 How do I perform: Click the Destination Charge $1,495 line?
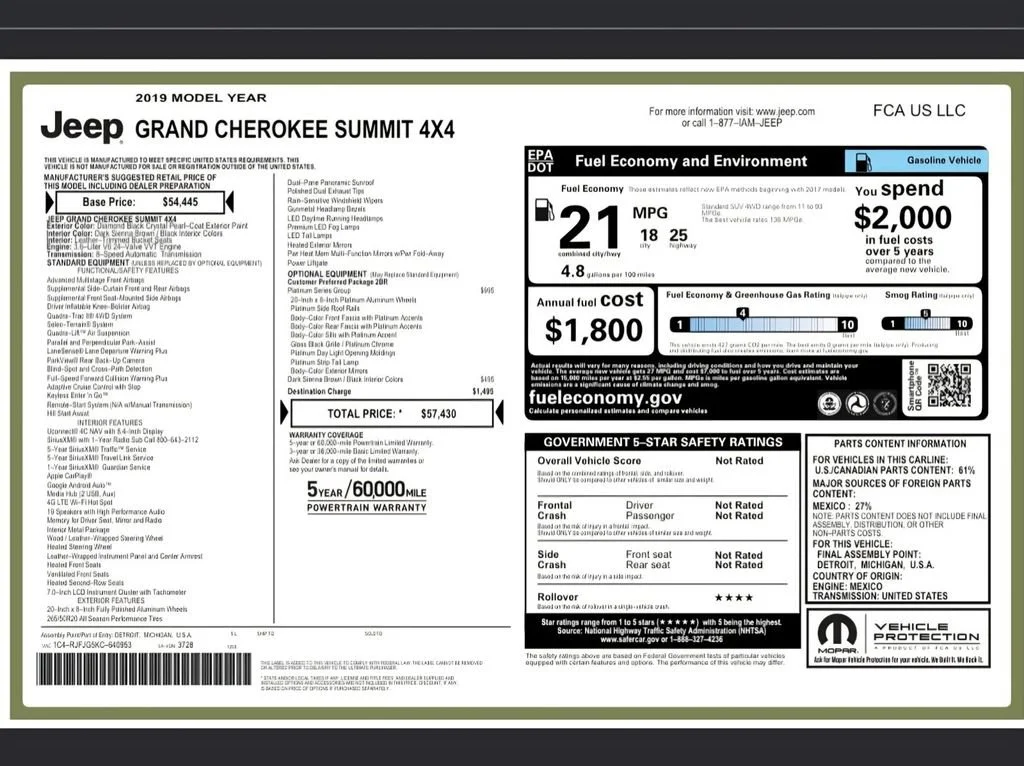[391, 392]
